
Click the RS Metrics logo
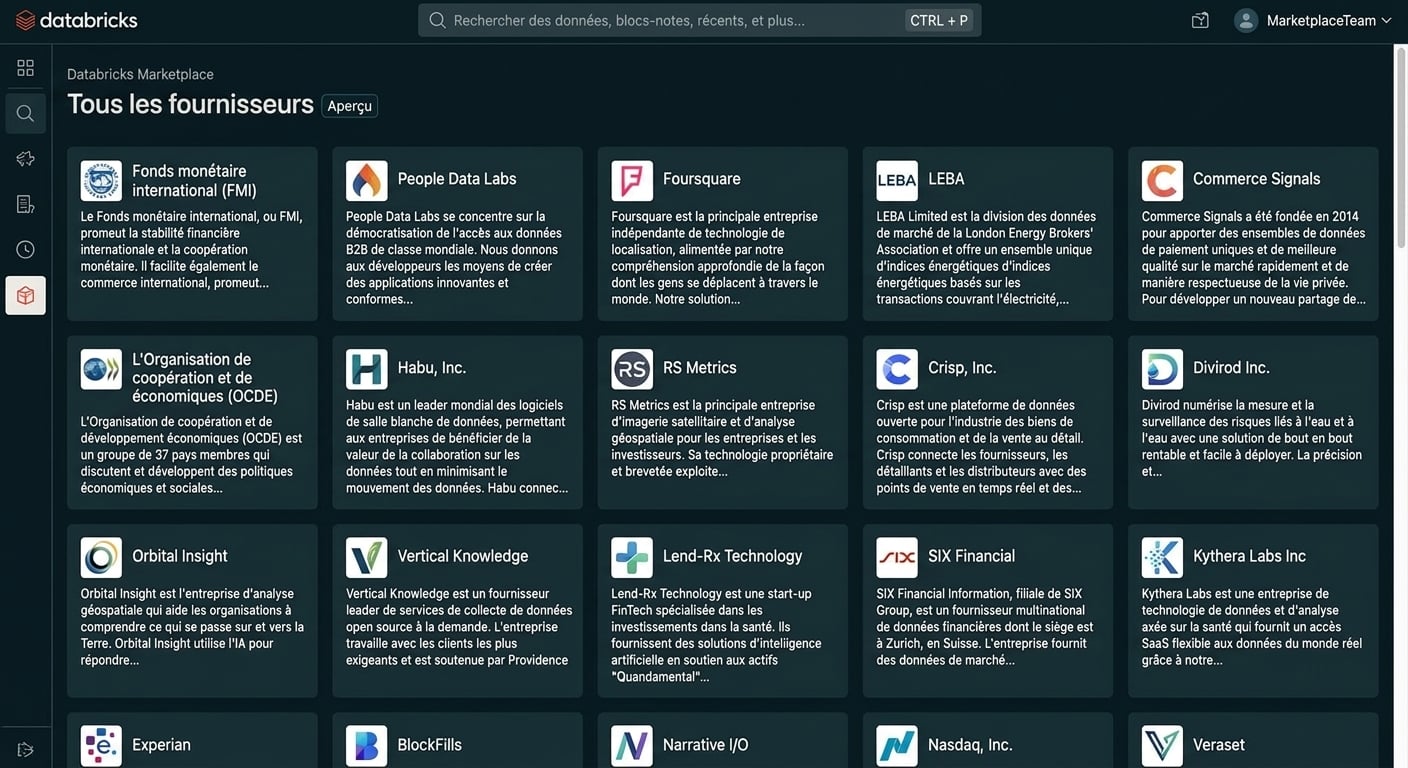(632, 369)
